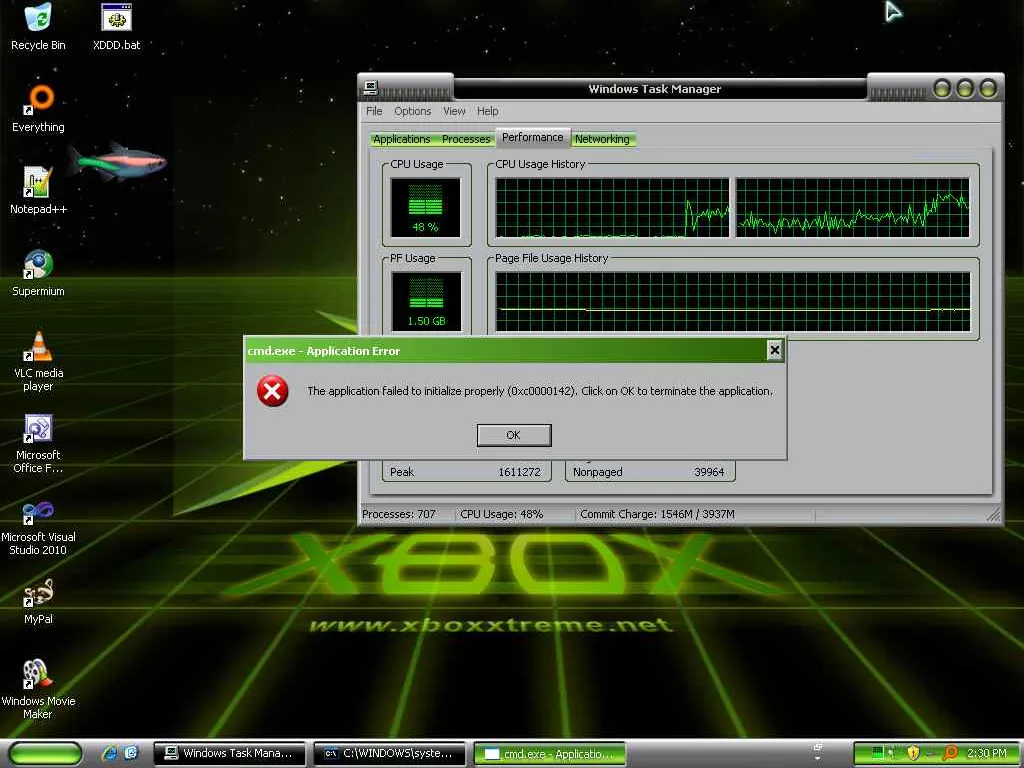Screen dimensions: 1024x768
Task: Select the MyPal desktop shortcut
Action: pos(38,601)
